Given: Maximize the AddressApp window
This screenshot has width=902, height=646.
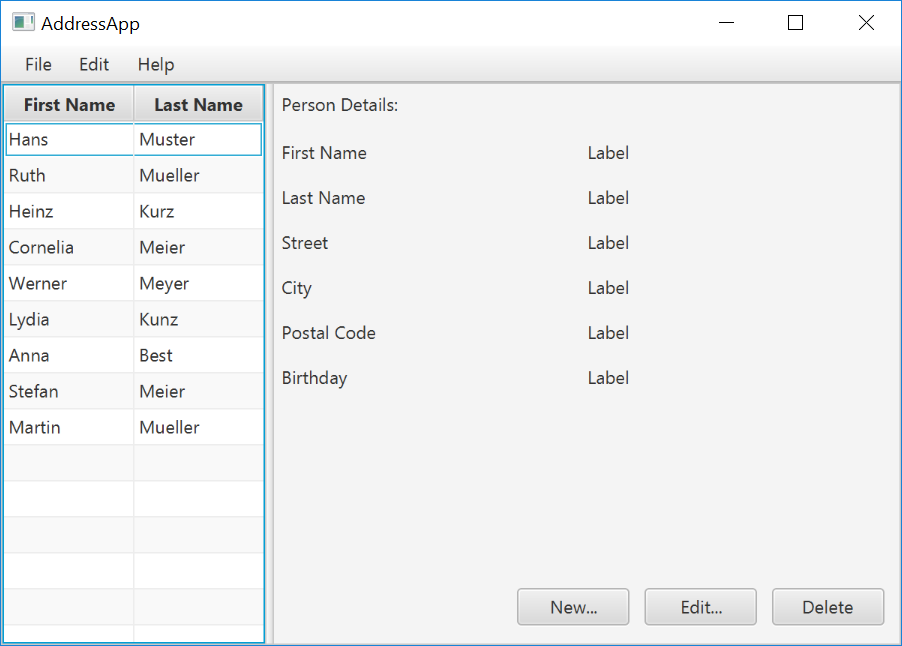Looking at the screenshot, I should click(796, 23).
